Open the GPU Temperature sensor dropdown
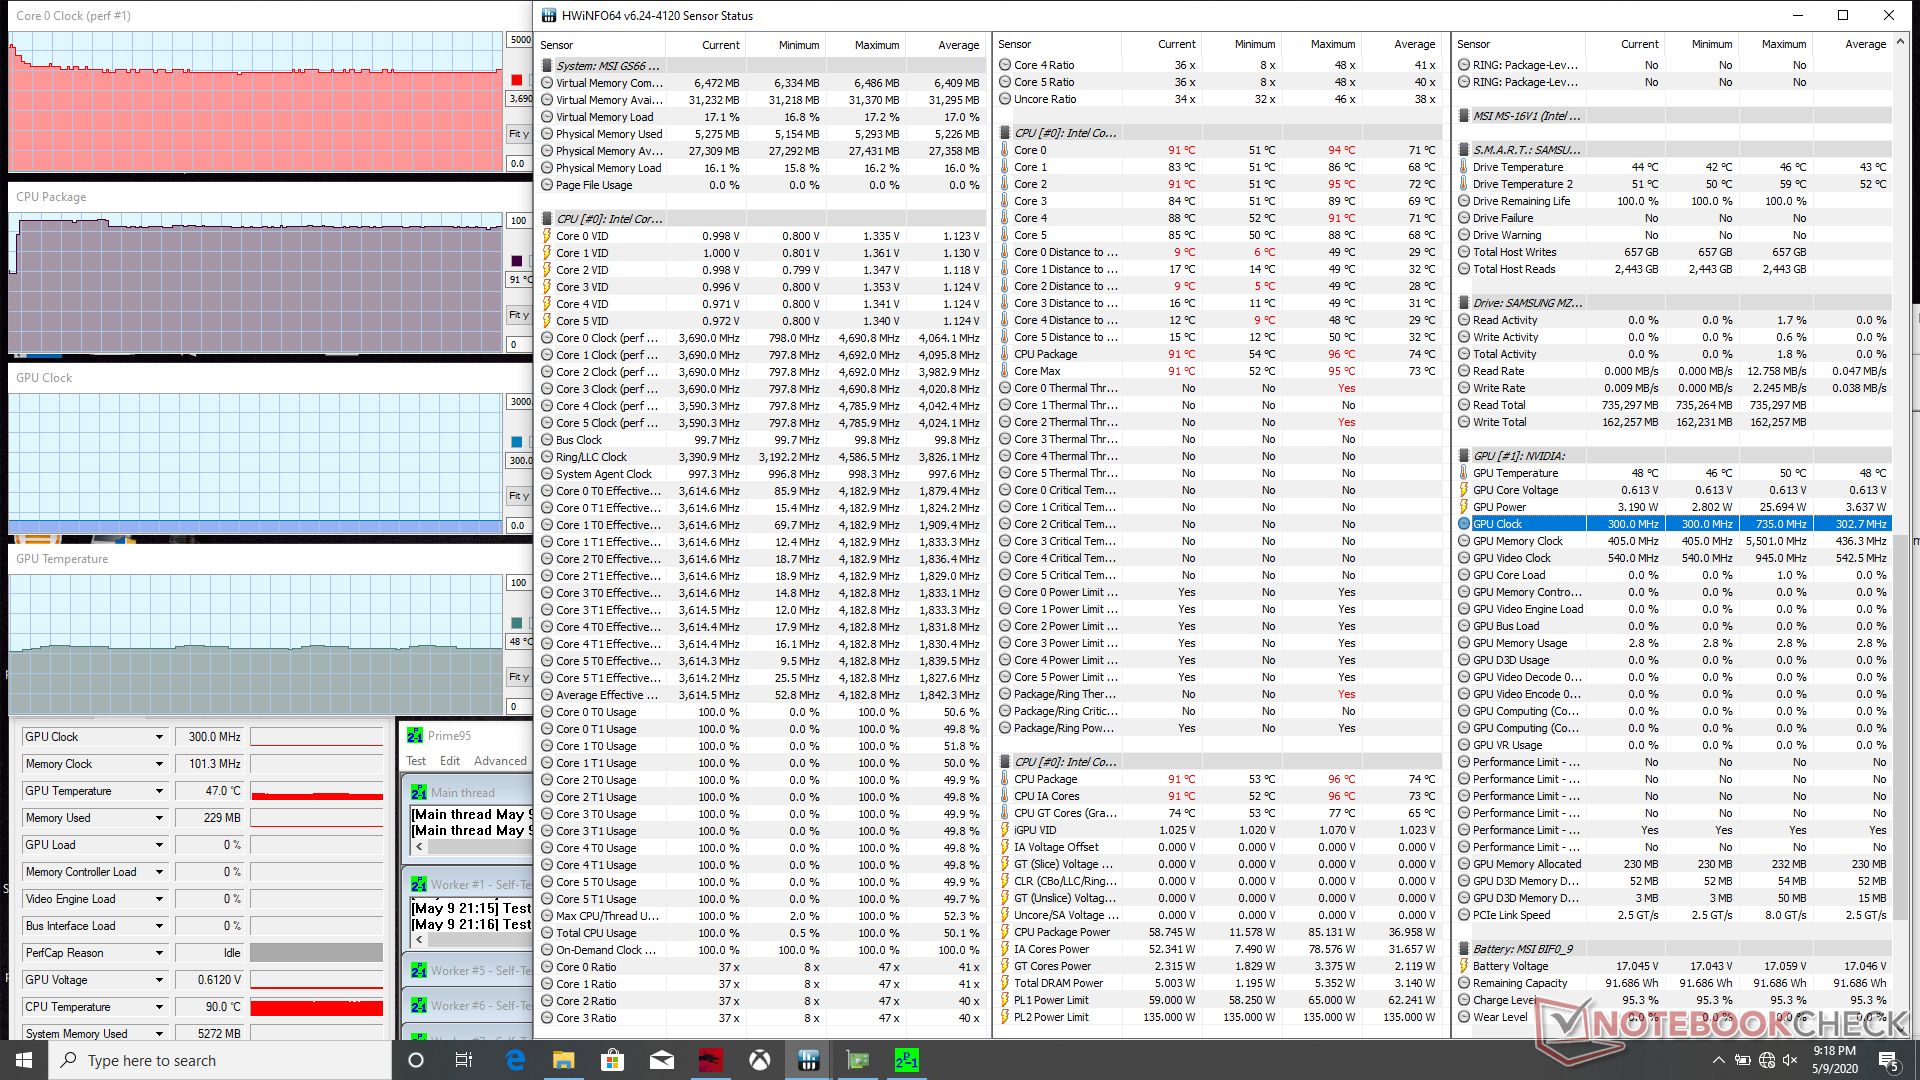The image size is (1920, 1080). pyautogui.click(x=159, y=791)
